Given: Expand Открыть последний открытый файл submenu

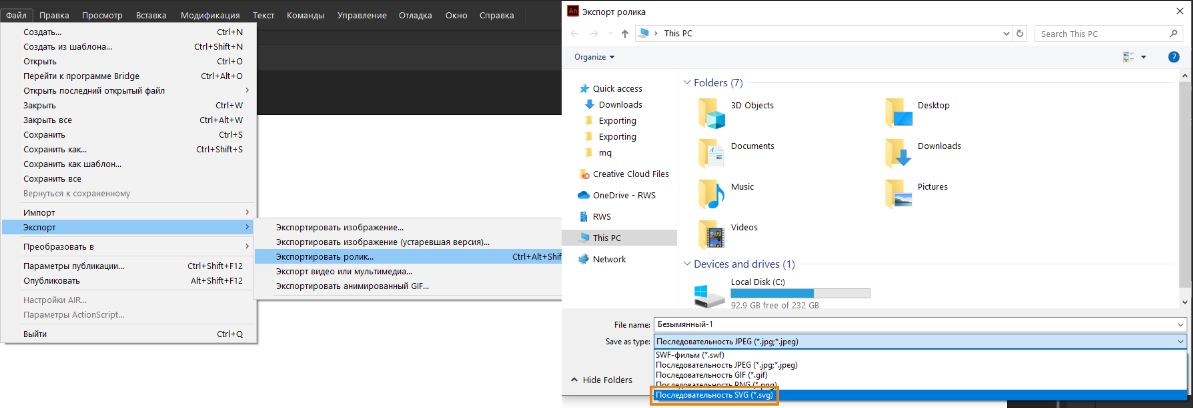Looking at the screenshot, I should [x=129, y=91].
